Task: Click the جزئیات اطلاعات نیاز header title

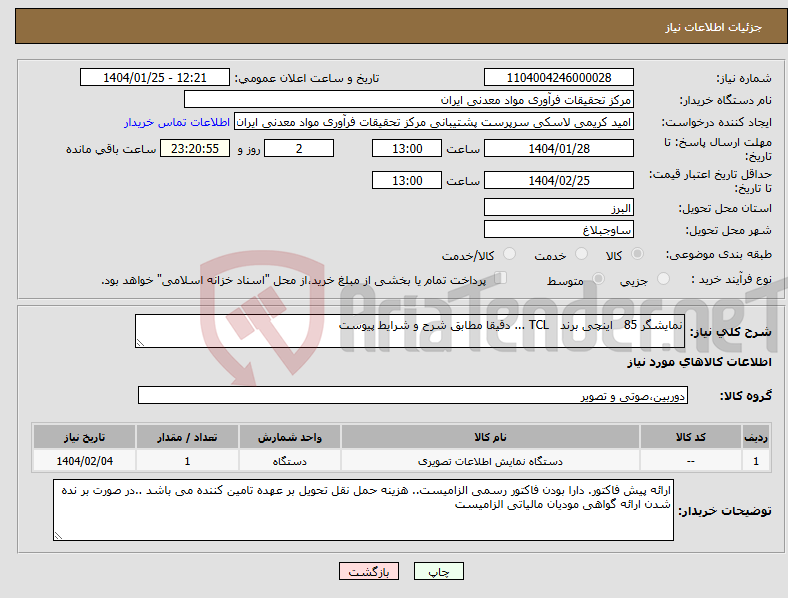Action: (x=714, y=27)
